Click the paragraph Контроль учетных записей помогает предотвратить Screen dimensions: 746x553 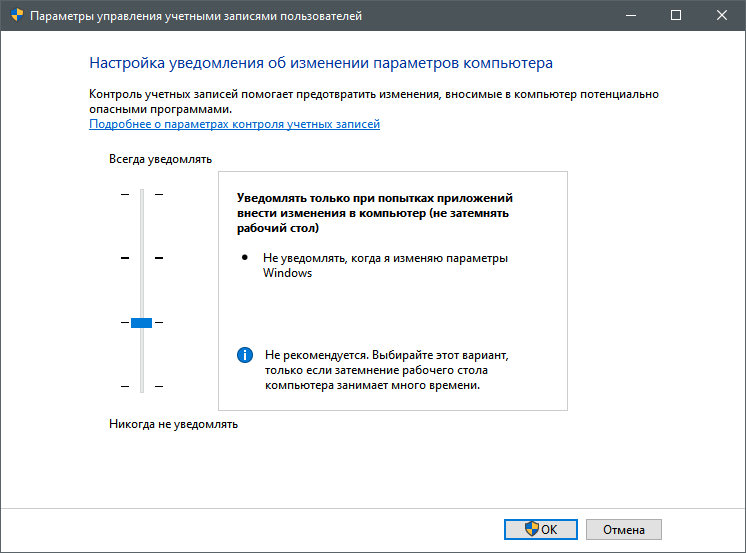[374, 101]
